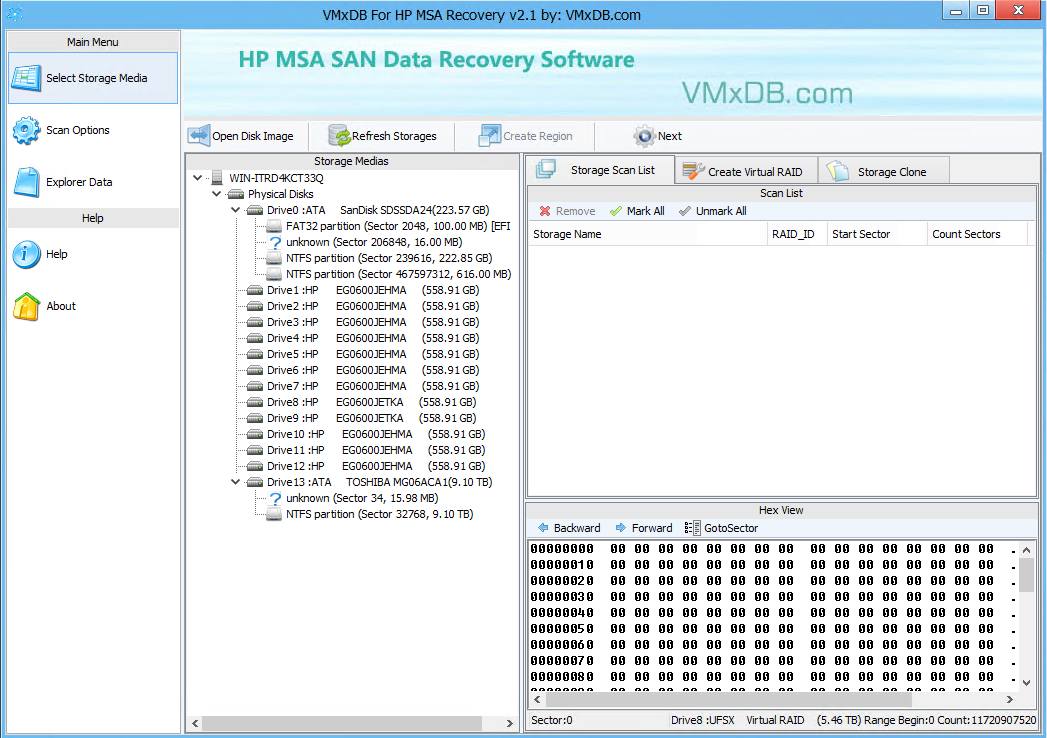Viewport: 1047px width, 738px height.
Task: Click the RAID_ID column header
Action: coord(797,234)
